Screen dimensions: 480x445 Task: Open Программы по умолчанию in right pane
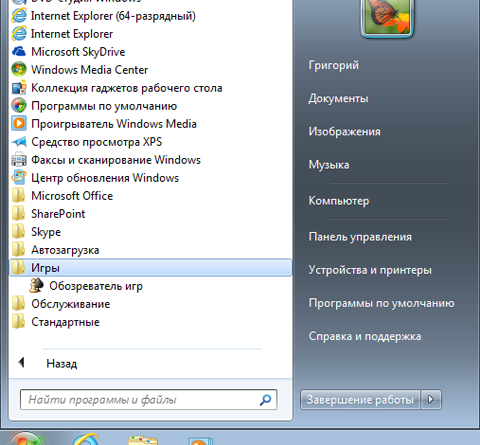381,303
